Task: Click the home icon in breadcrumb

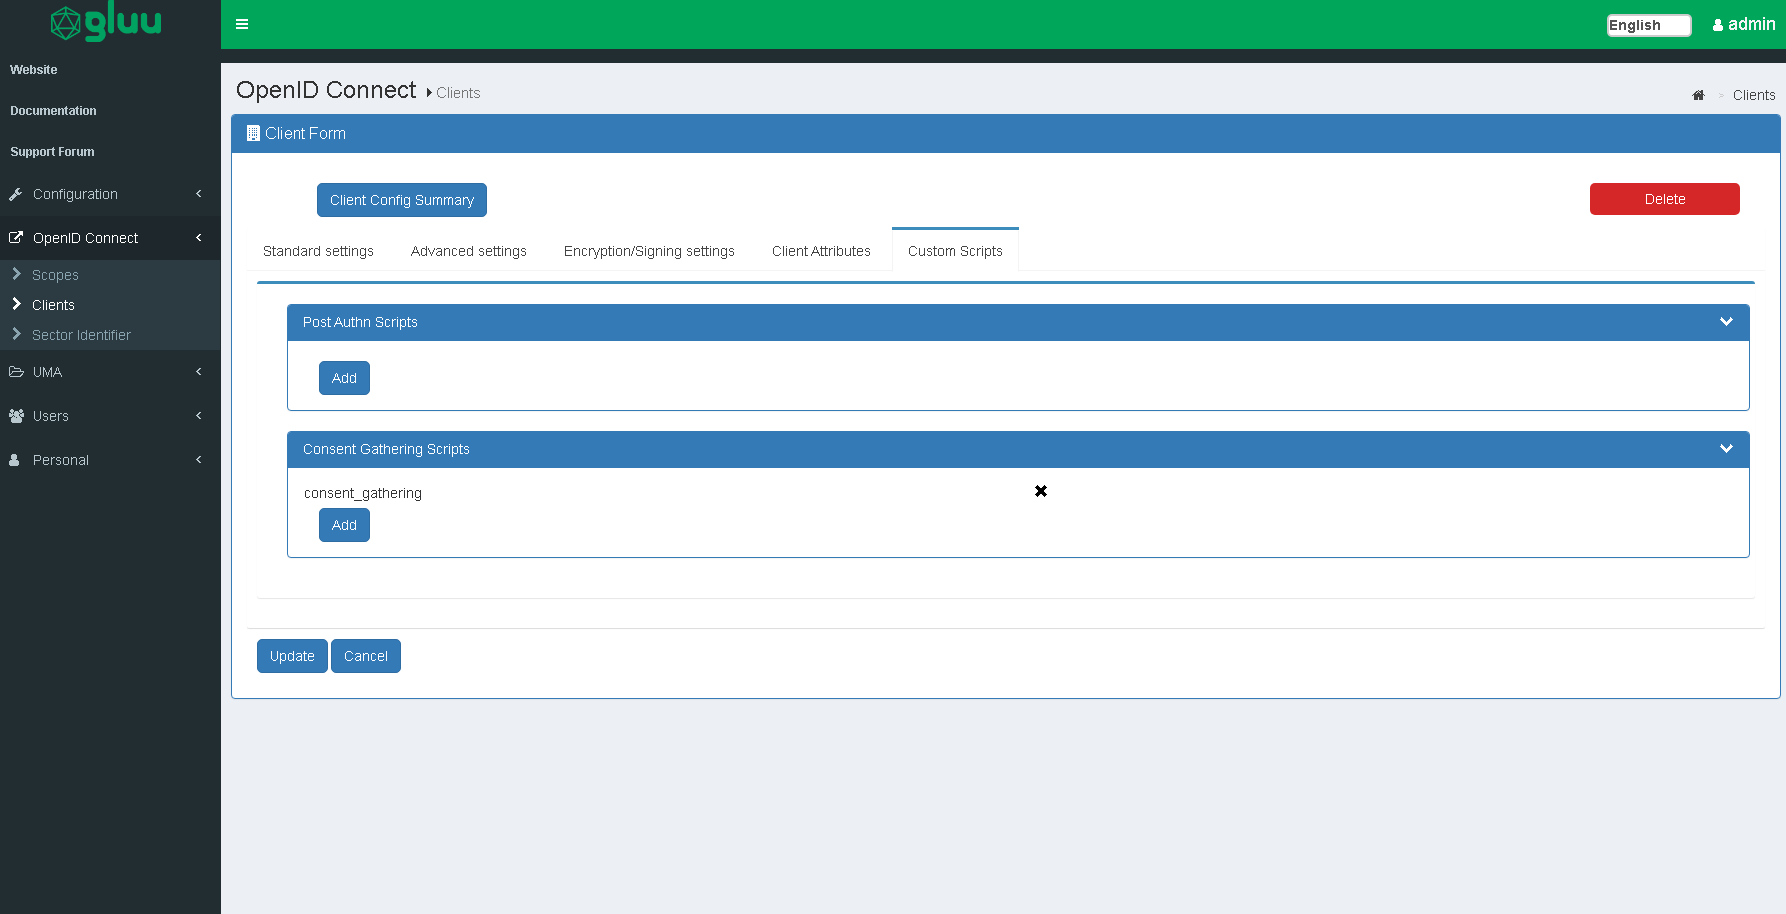Action: (1698, 95)
